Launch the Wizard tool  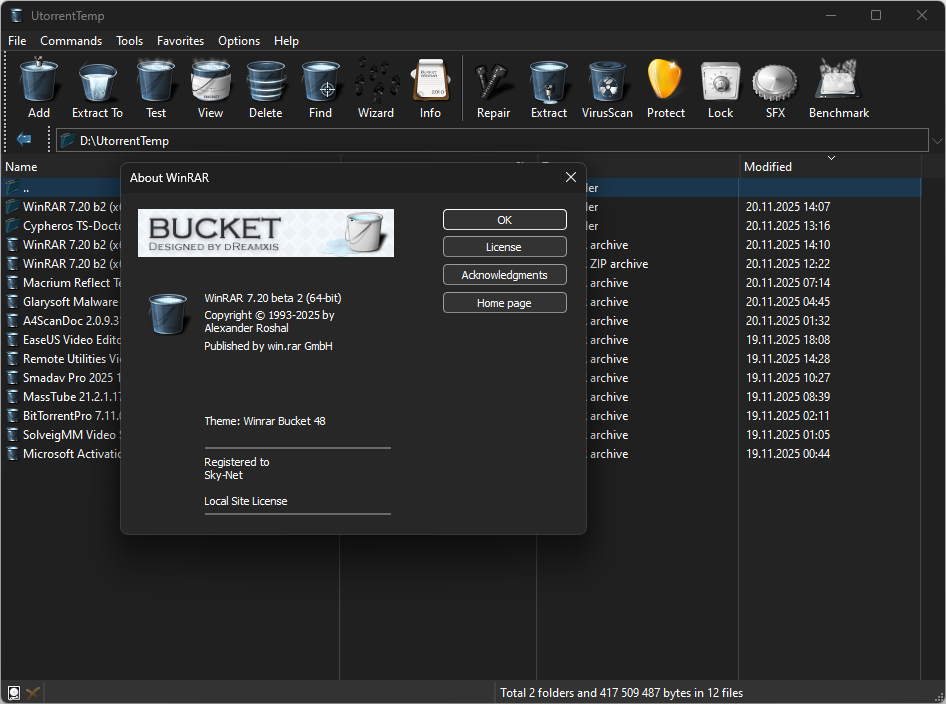click(376, 87)
